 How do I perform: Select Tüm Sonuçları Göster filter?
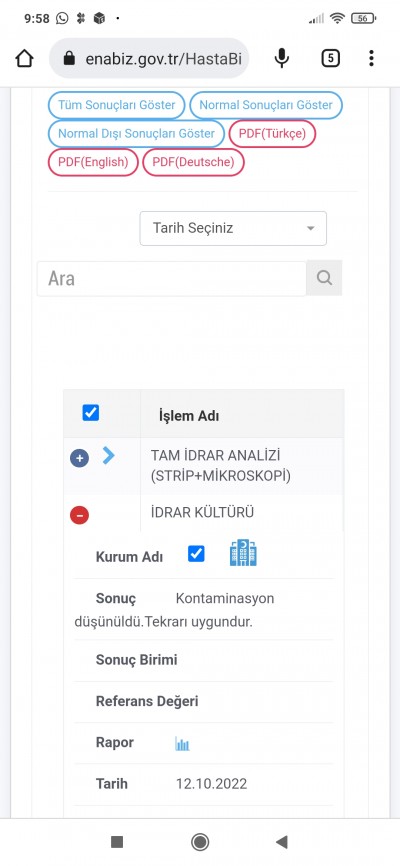click(117, 105)
